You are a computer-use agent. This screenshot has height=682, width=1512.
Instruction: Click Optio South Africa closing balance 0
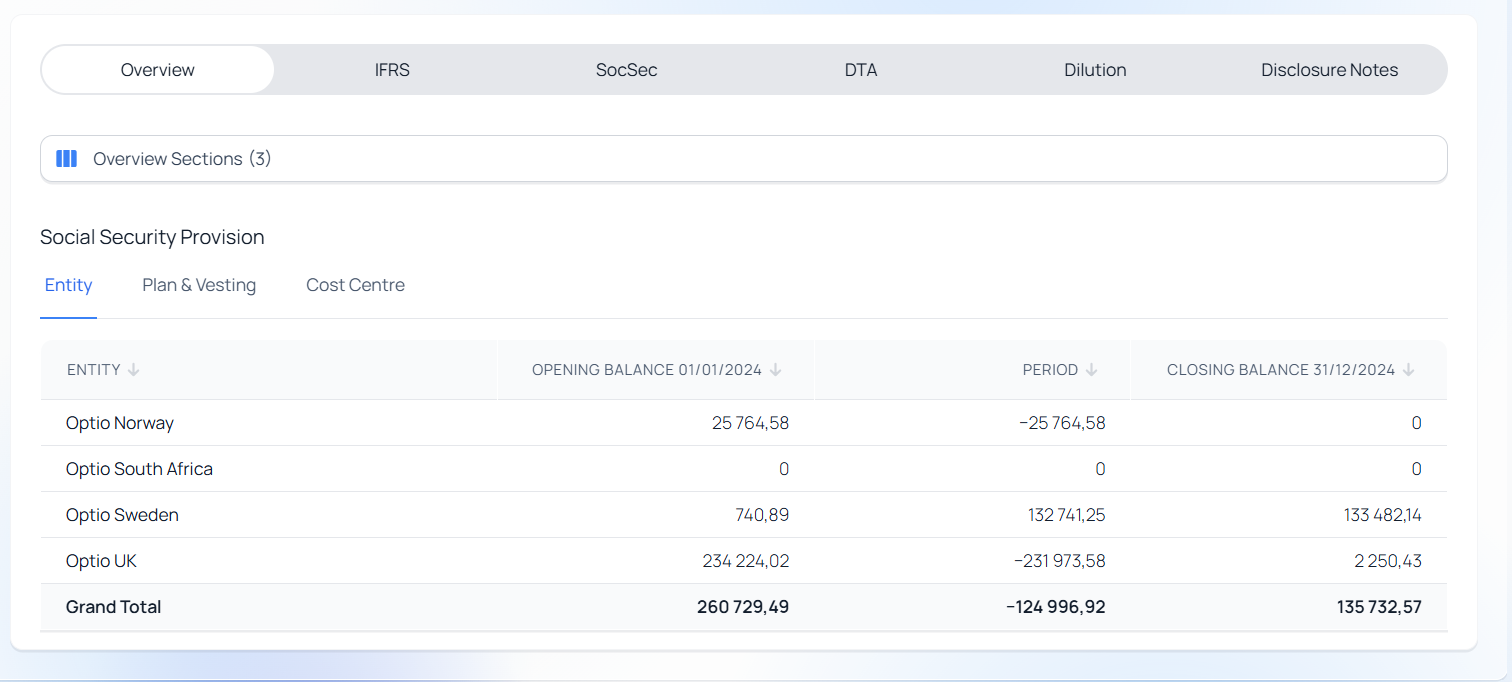tap(1416, 469)
